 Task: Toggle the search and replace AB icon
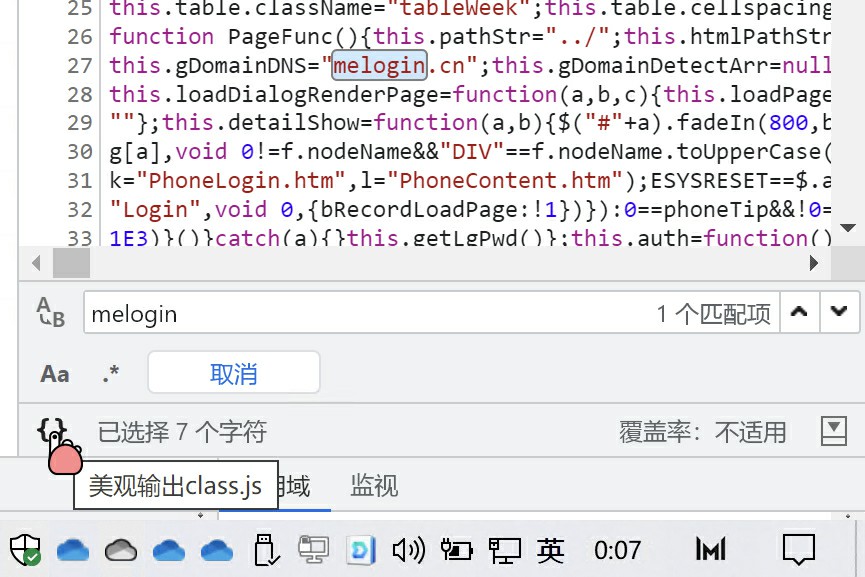coord(50,313)
